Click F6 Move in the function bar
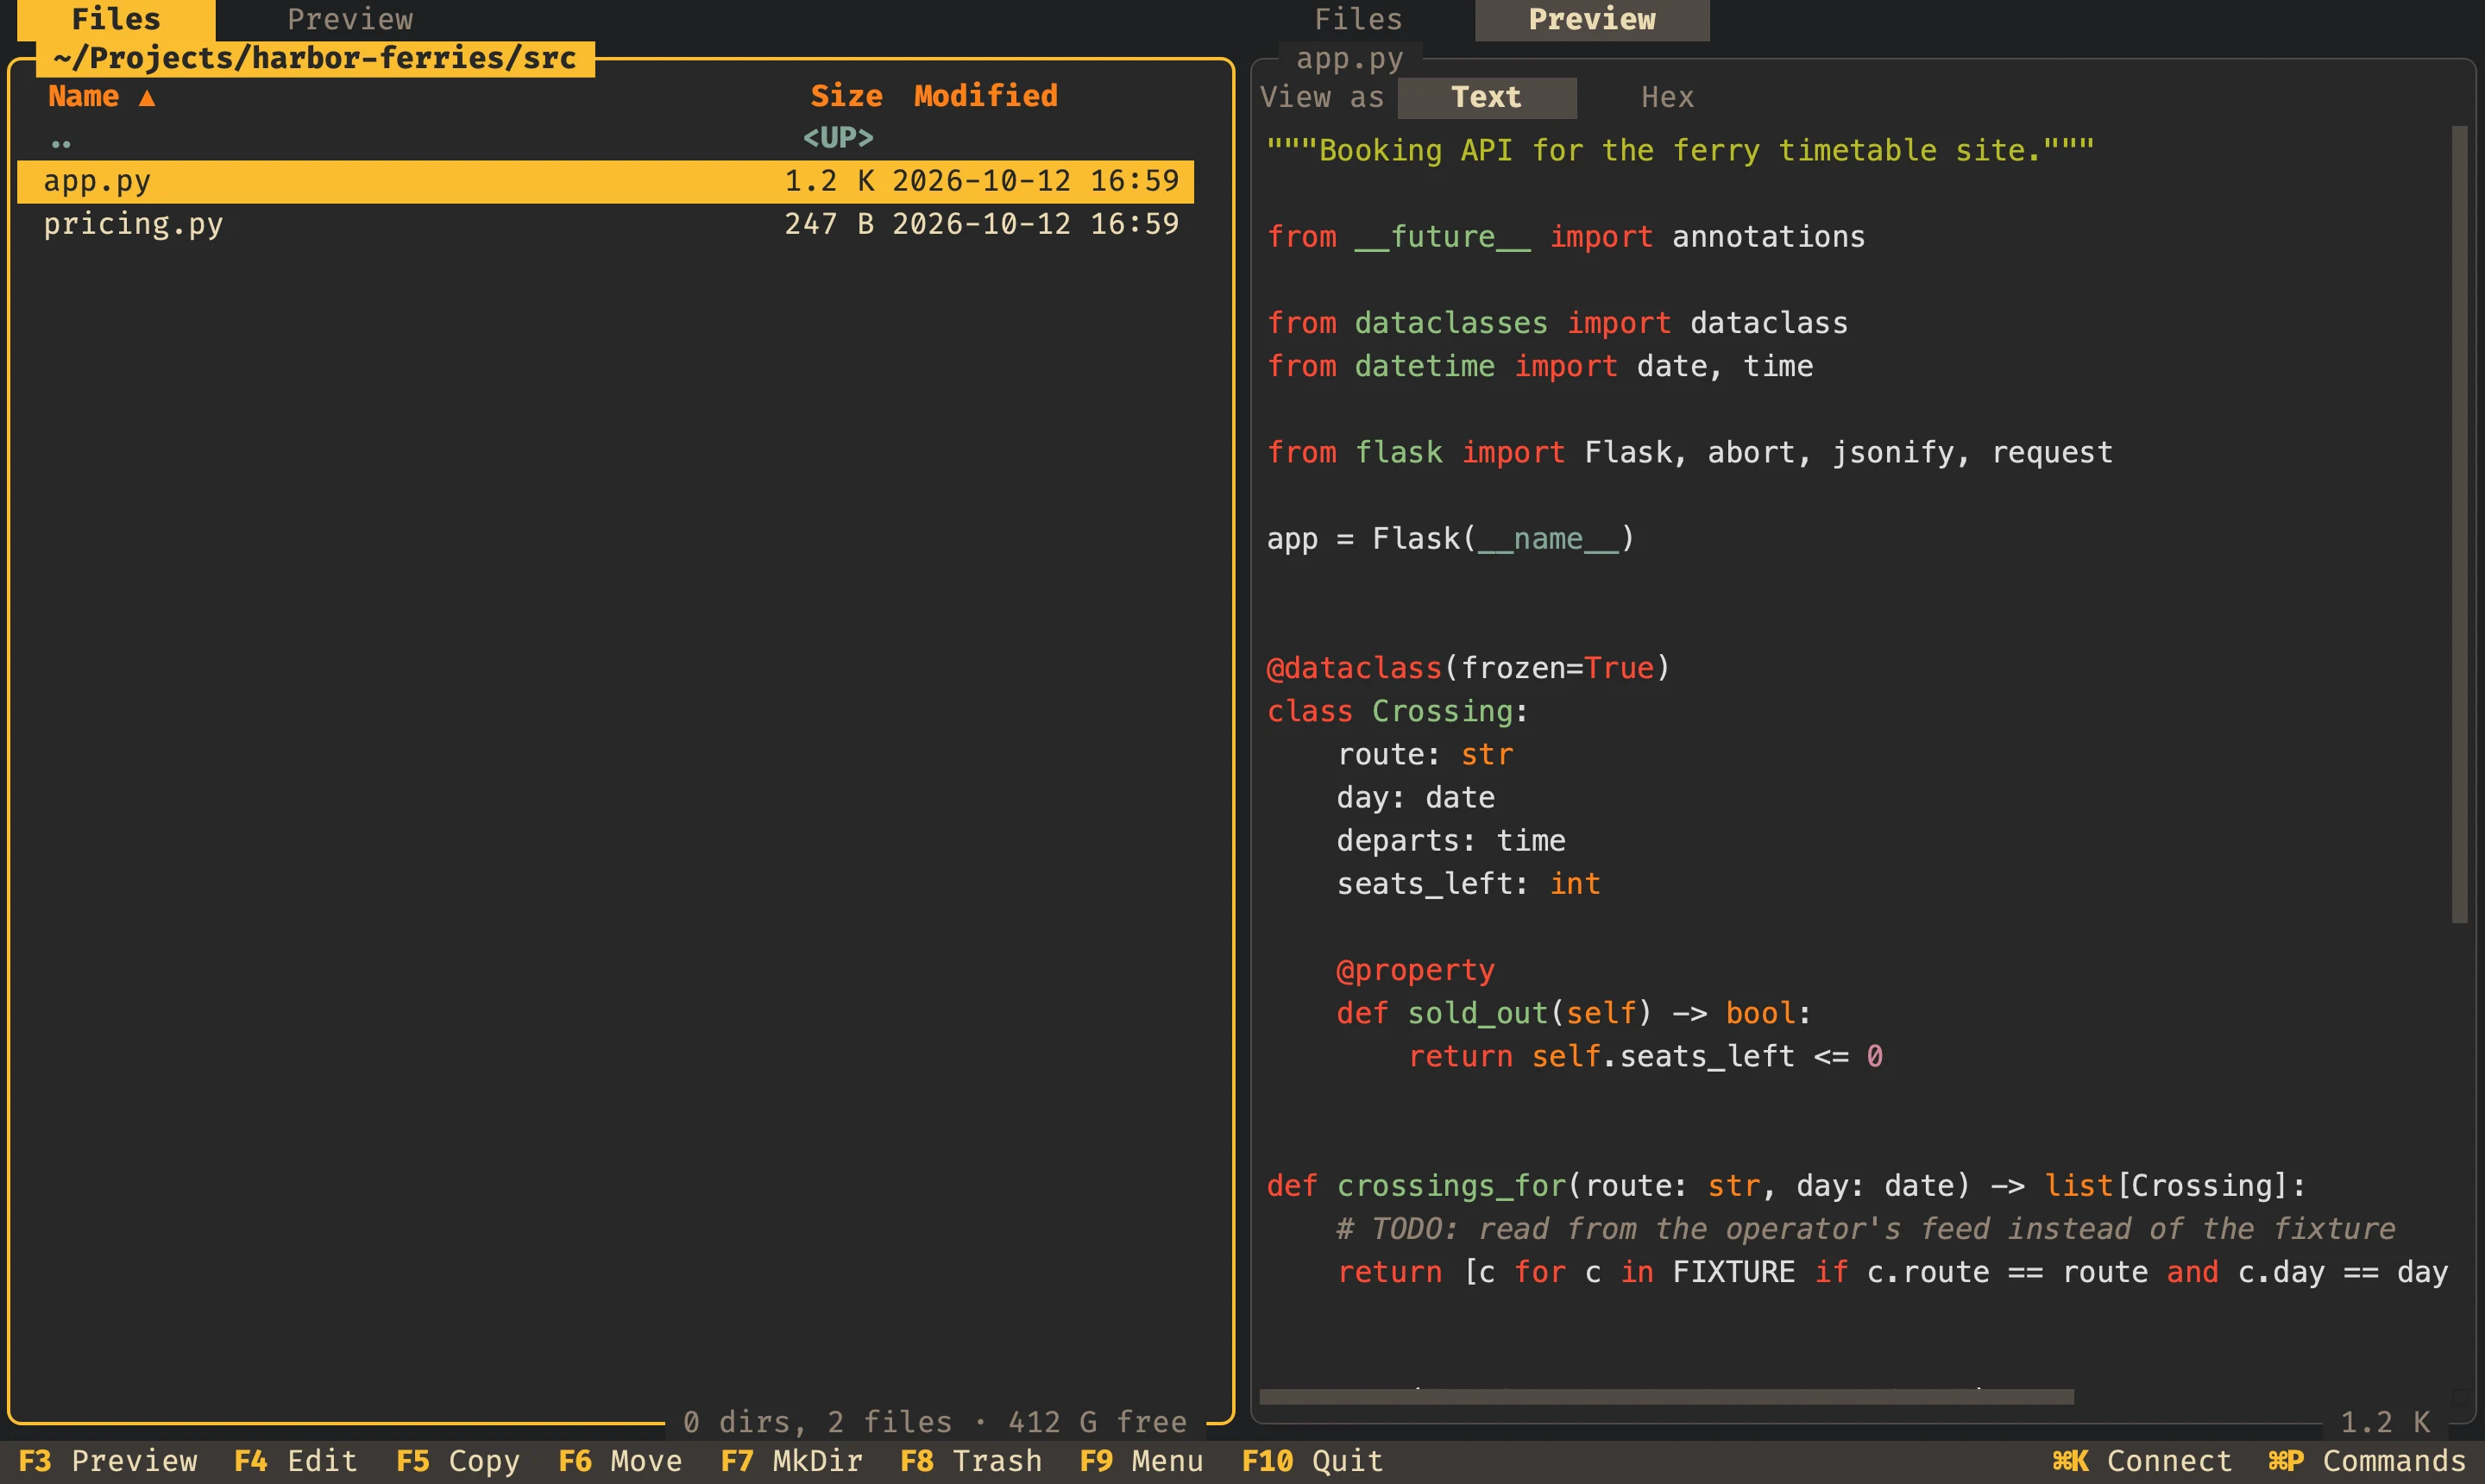 click(620, 1461)
